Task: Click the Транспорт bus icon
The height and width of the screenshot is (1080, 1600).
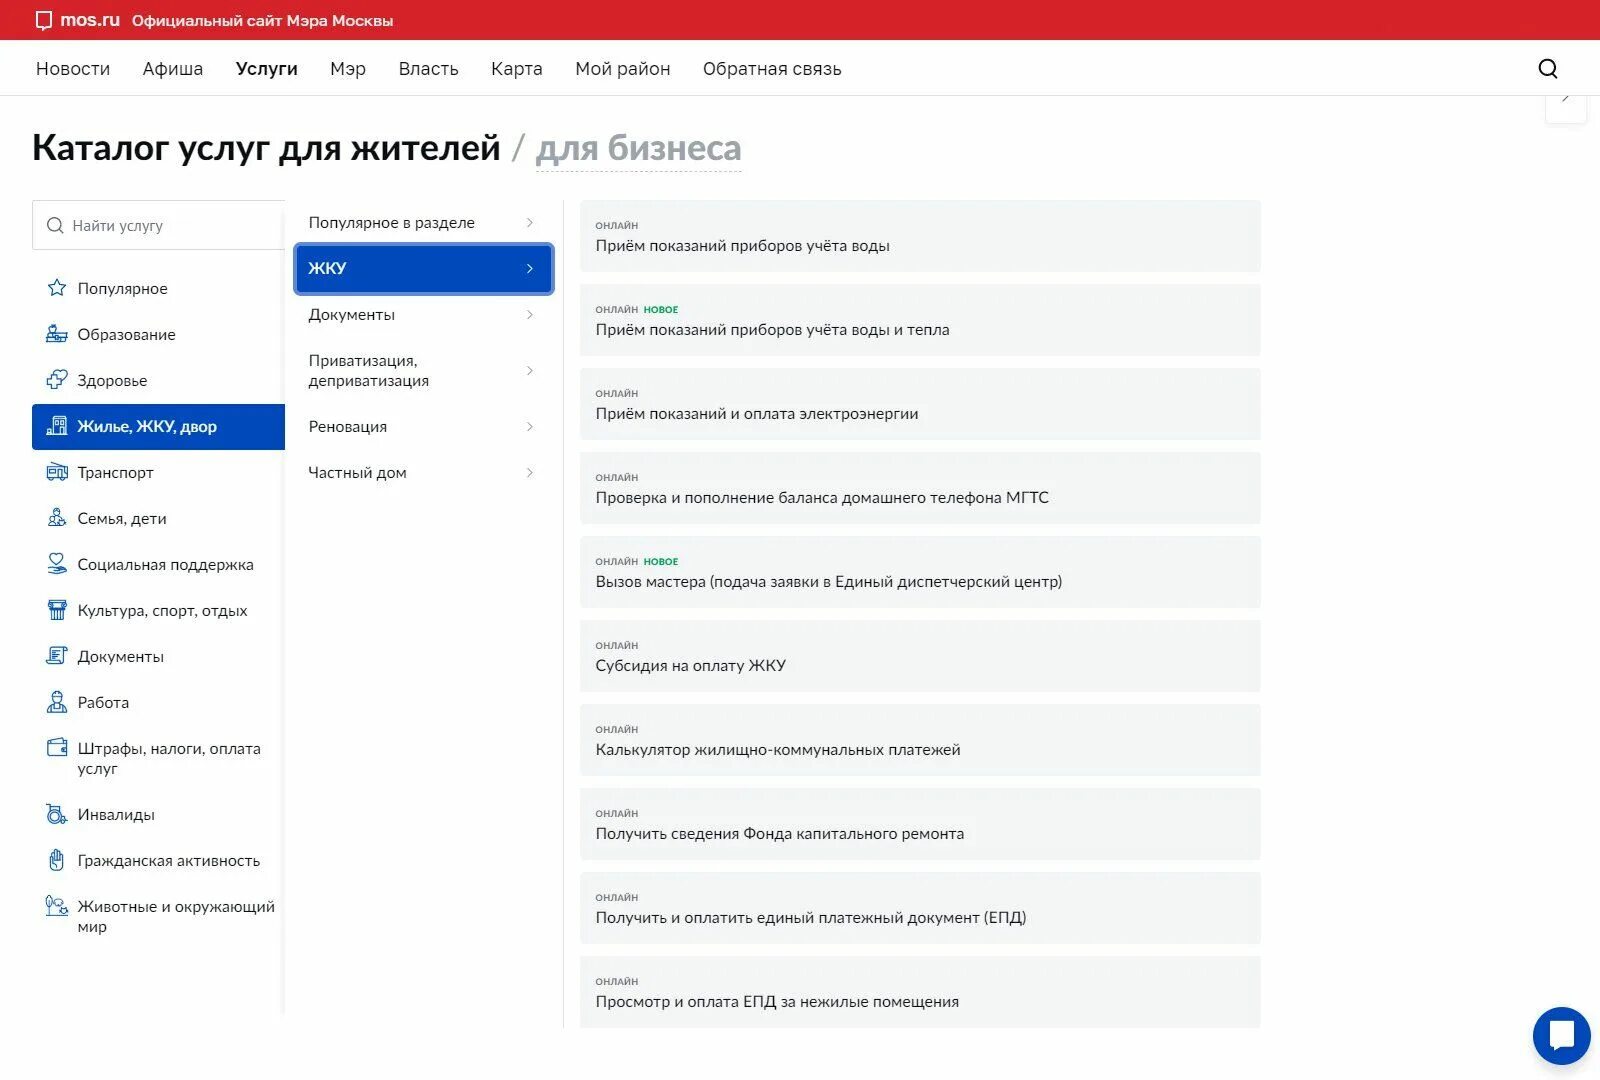Action: (x=57, y=472)
